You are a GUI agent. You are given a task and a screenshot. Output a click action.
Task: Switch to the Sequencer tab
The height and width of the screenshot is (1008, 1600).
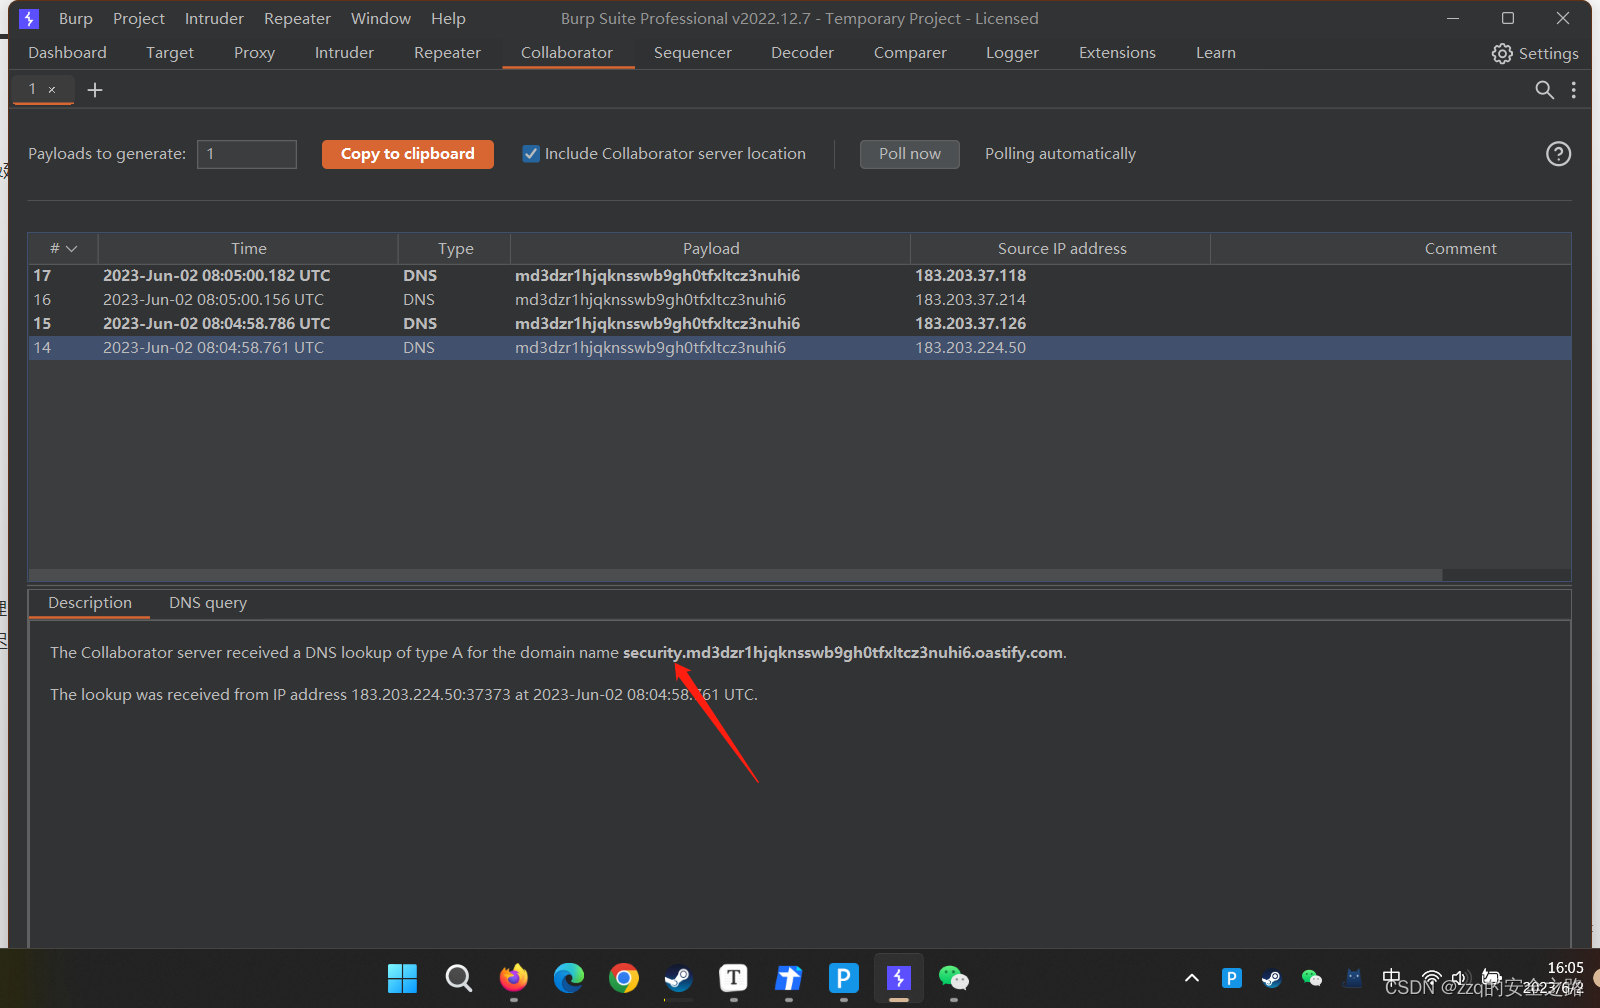coord(693,53)
